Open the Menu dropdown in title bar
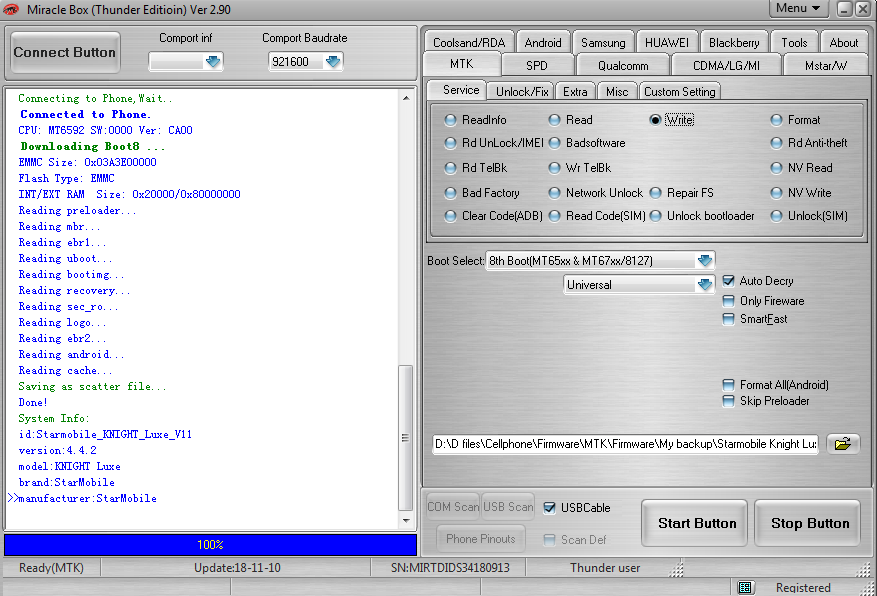Image resolution: width=877 pixels, height=596 pixels. tap(798, 8)
